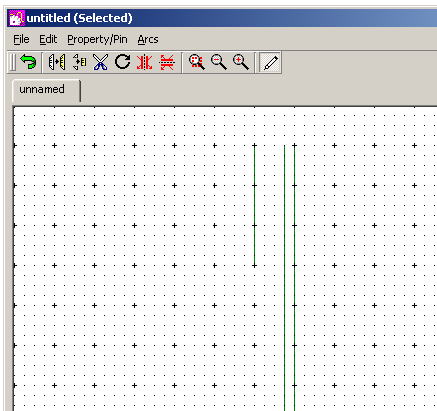Open the File menu
This screenshot has height=411, width=437.
coord(21,39)
